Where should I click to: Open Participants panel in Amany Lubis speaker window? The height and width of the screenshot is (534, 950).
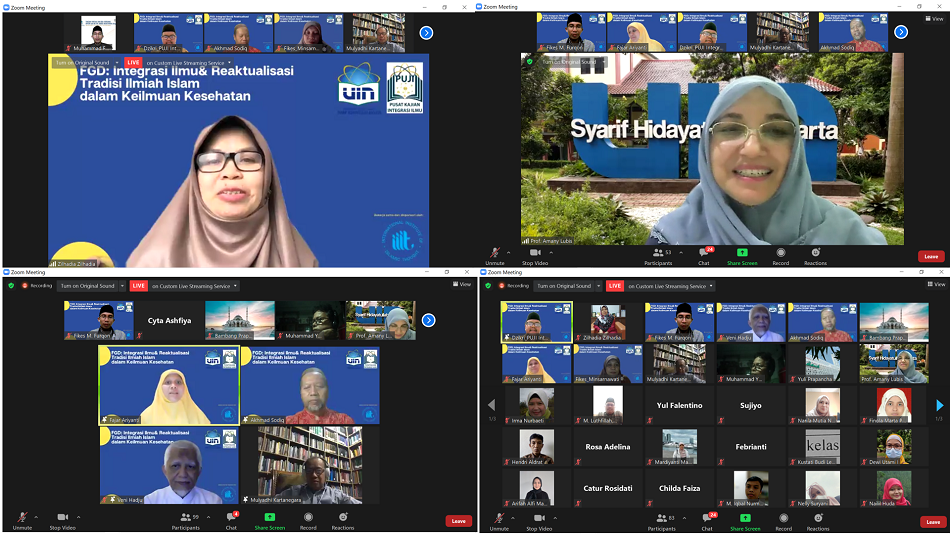coord(660,256)
